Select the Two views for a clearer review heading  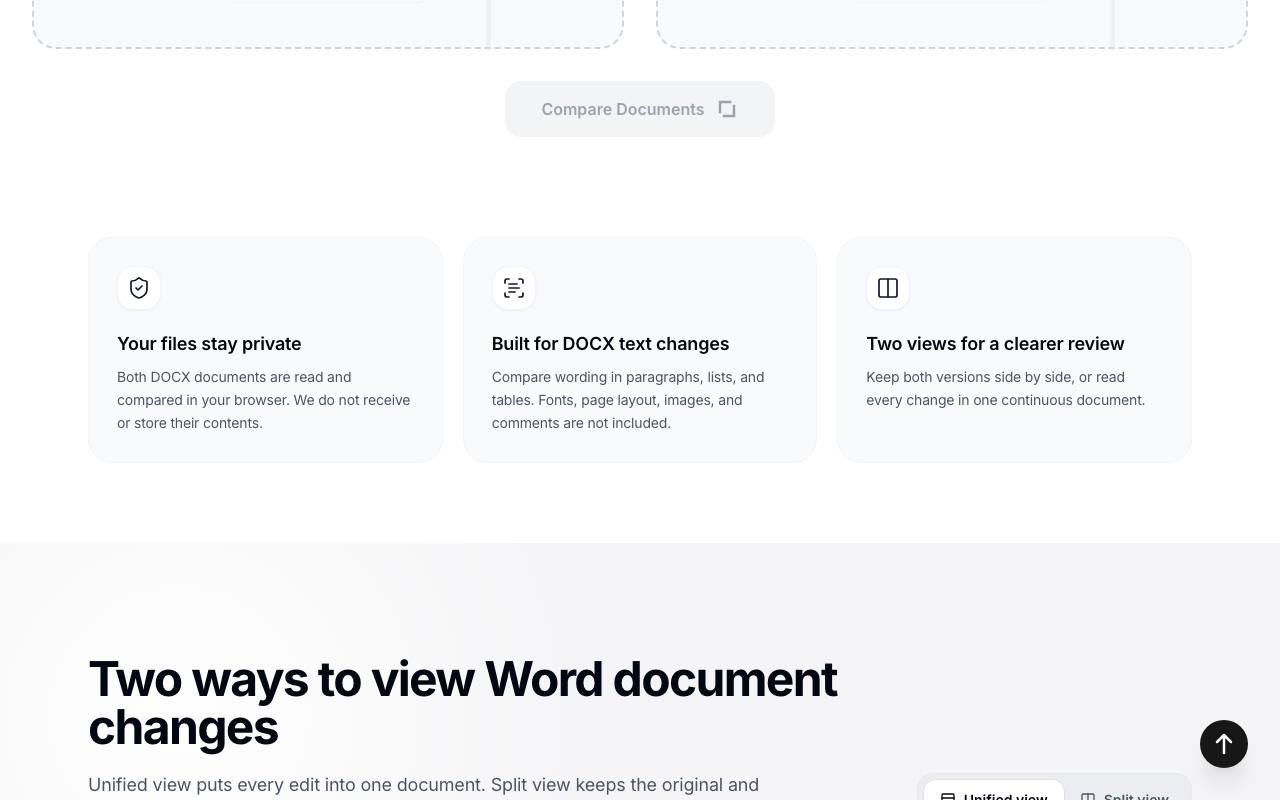coord(995,343)
